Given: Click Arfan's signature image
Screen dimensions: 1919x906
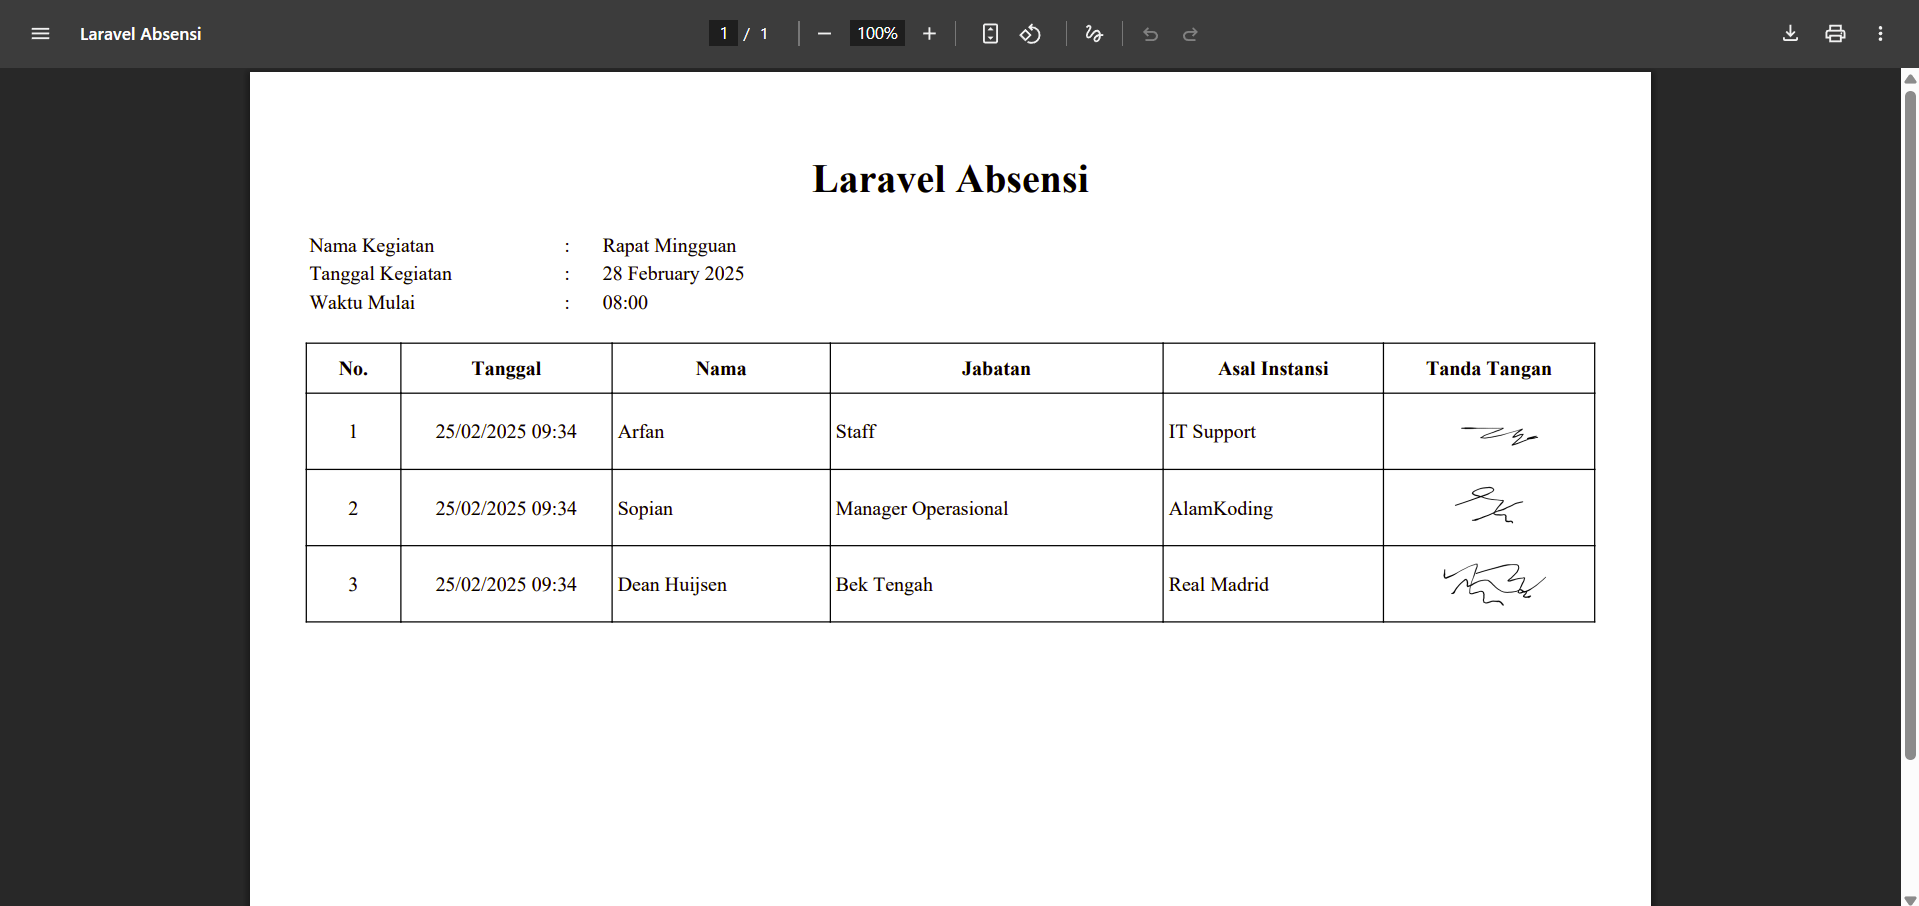Looking at the screenshot, I should [1499, 435].
